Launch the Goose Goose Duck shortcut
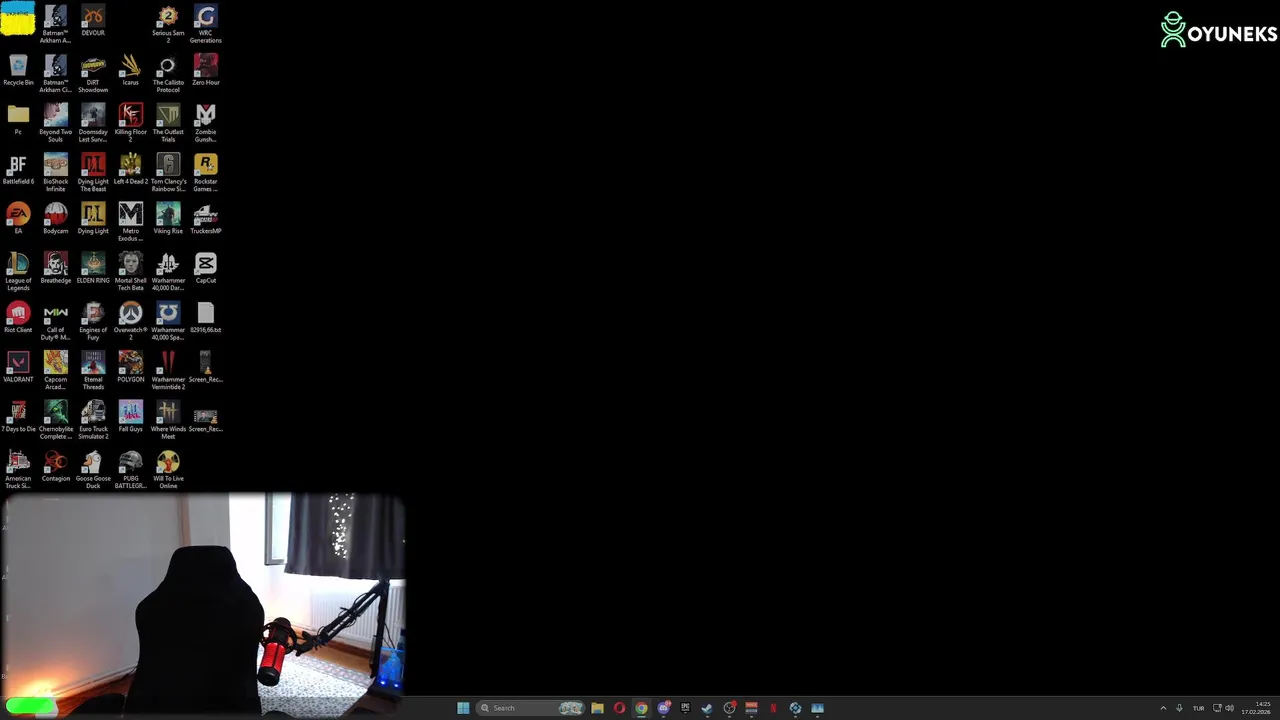 point(93,469)
